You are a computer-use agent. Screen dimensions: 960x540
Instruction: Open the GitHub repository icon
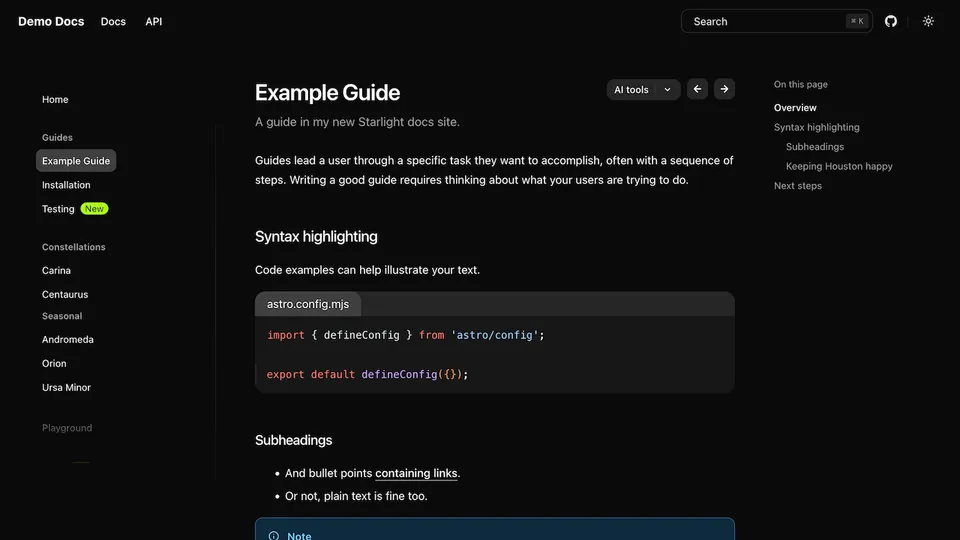(891, 21)
